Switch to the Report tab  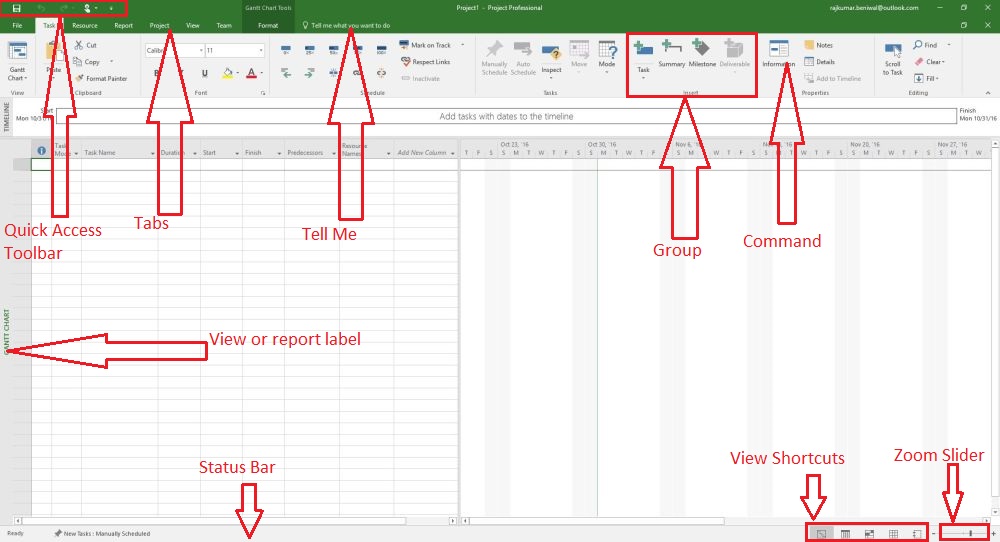coord(123,26)
